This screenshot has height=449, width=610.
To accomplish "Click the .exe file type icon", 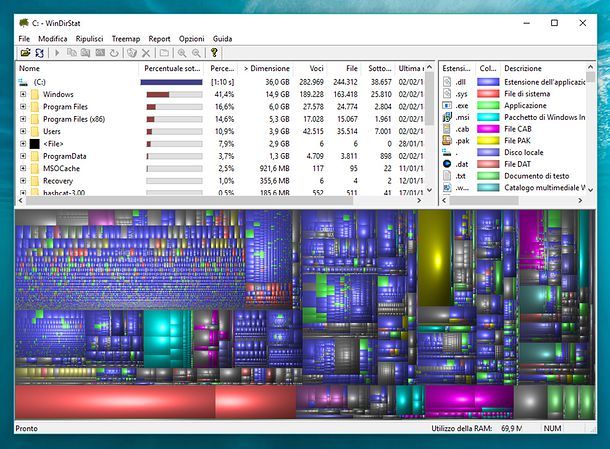I will 447,105.
